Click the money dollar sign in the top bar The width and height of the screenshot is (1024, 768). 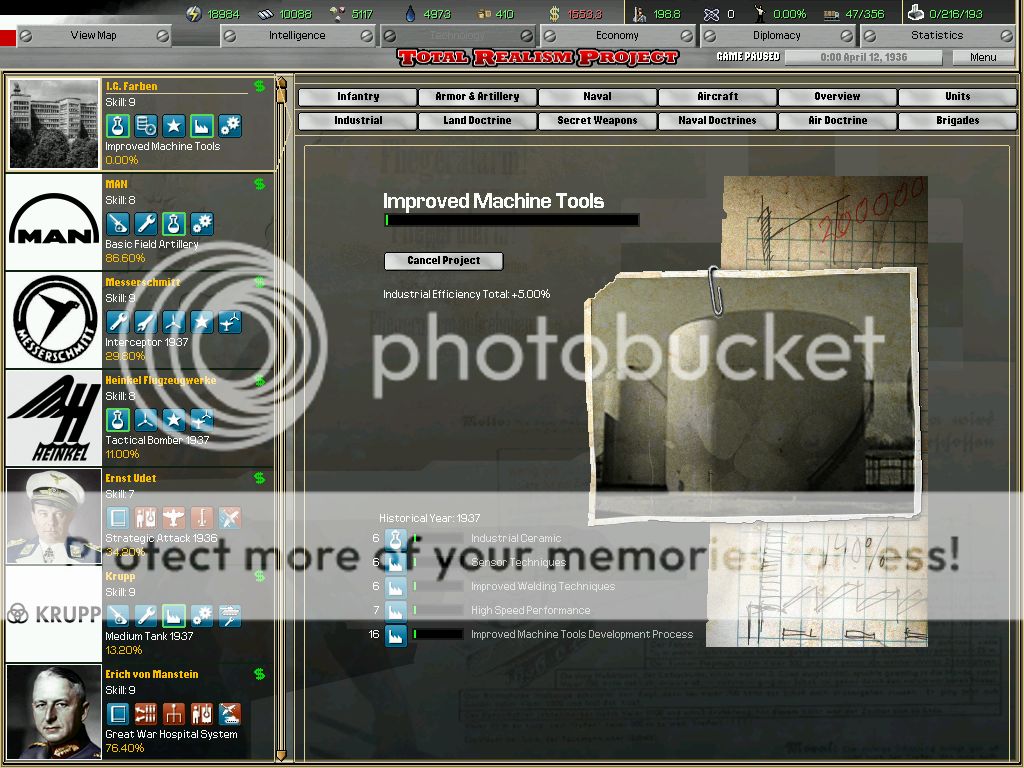pyautogui.click(x=554, y=13)
